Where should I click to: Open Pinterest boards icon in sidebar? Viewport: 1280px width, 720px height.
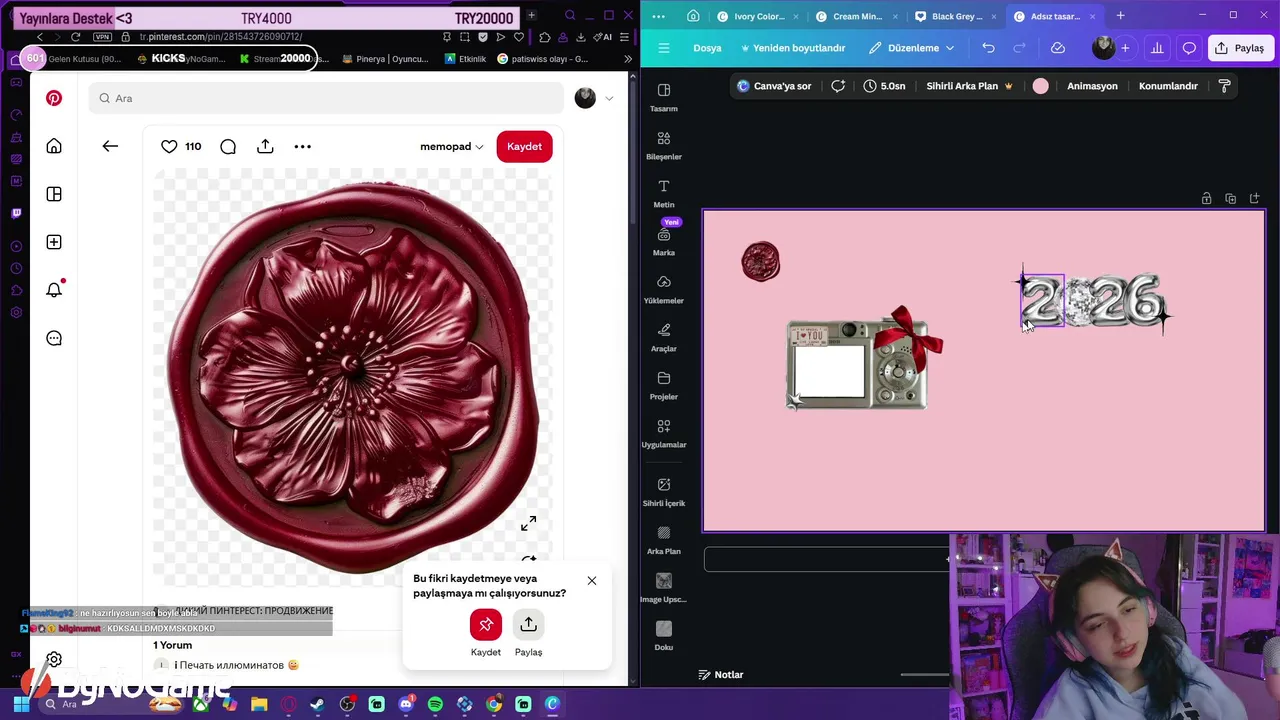click(x=54, y=194)
